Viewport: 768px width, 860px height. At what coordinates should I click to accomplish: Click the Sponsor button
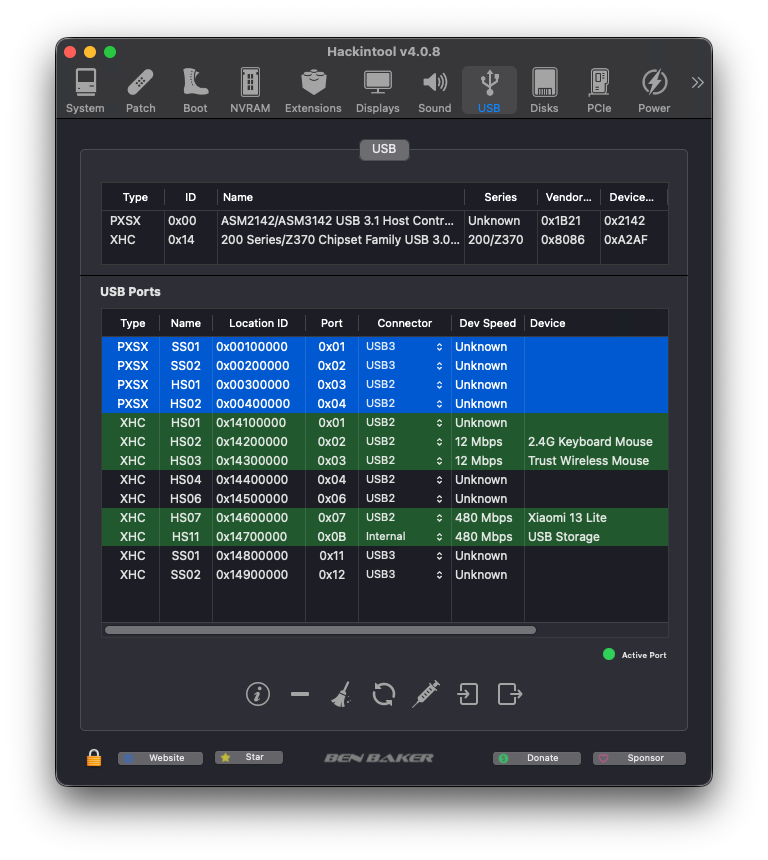click(x=639, y=758)
